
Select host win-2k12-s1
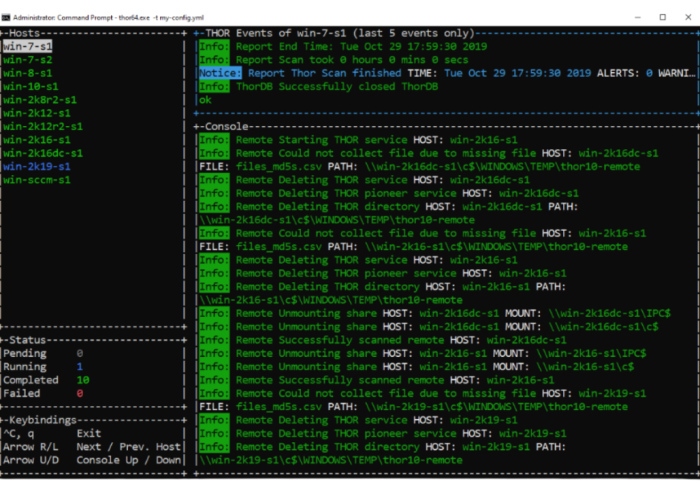tap(37, 113)
